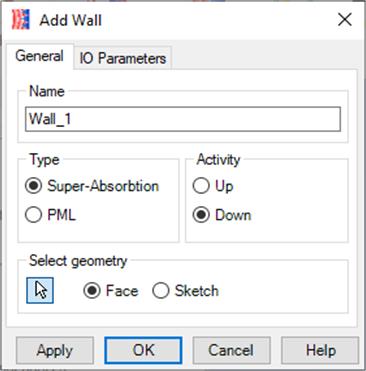Viewport: 366px width, 371px height.
Task: Confirm the wall with OK
Action: [143, 350]
